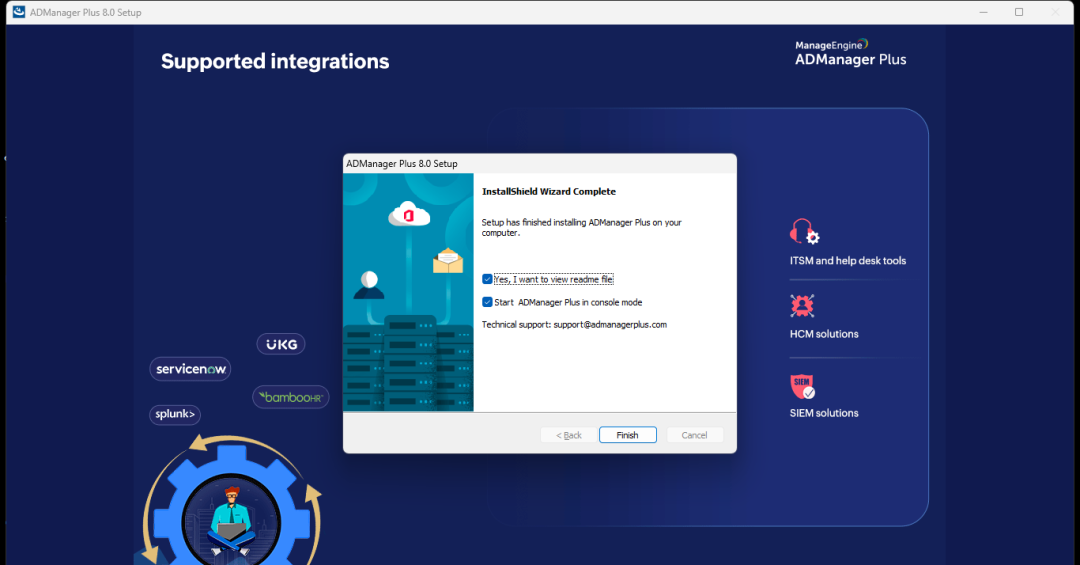This screenshot has width=1080, height=565.
Task: Maximize the ADManager Plus Setup window
Action: 1019,12
